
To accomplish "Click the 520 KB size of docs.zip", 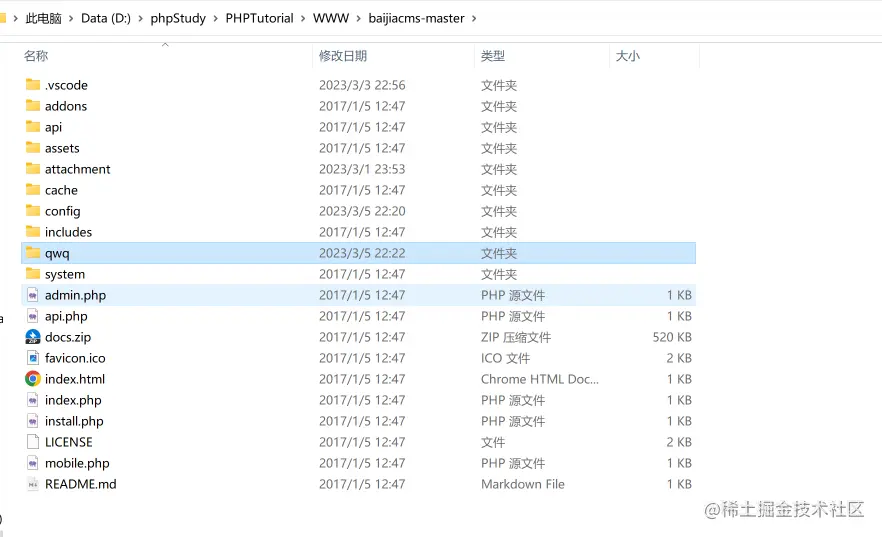I will (672, 337).
